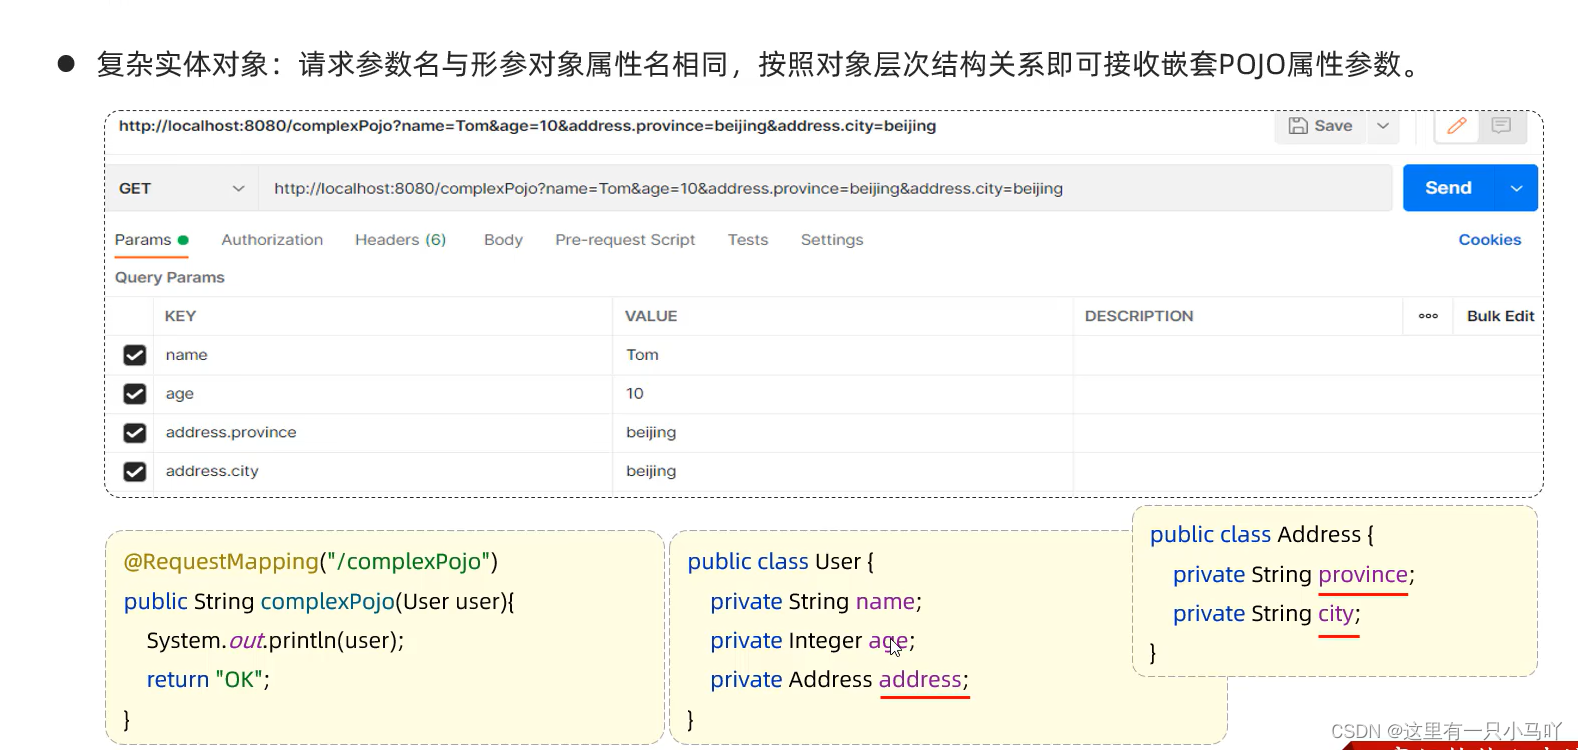Click the request URL input field

pos(826,188)
